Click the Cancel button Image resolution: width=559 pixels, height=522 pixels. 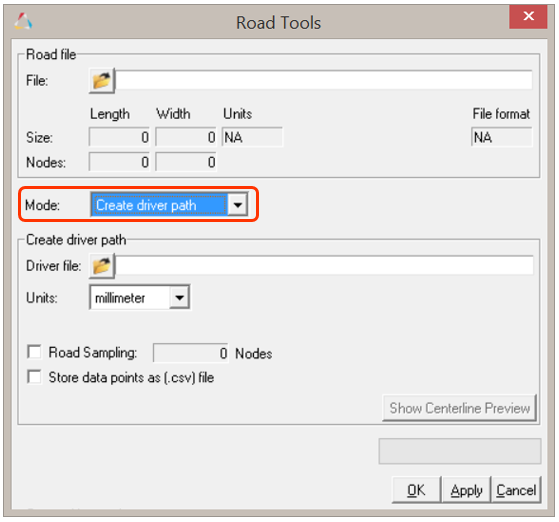pos(516,490)
